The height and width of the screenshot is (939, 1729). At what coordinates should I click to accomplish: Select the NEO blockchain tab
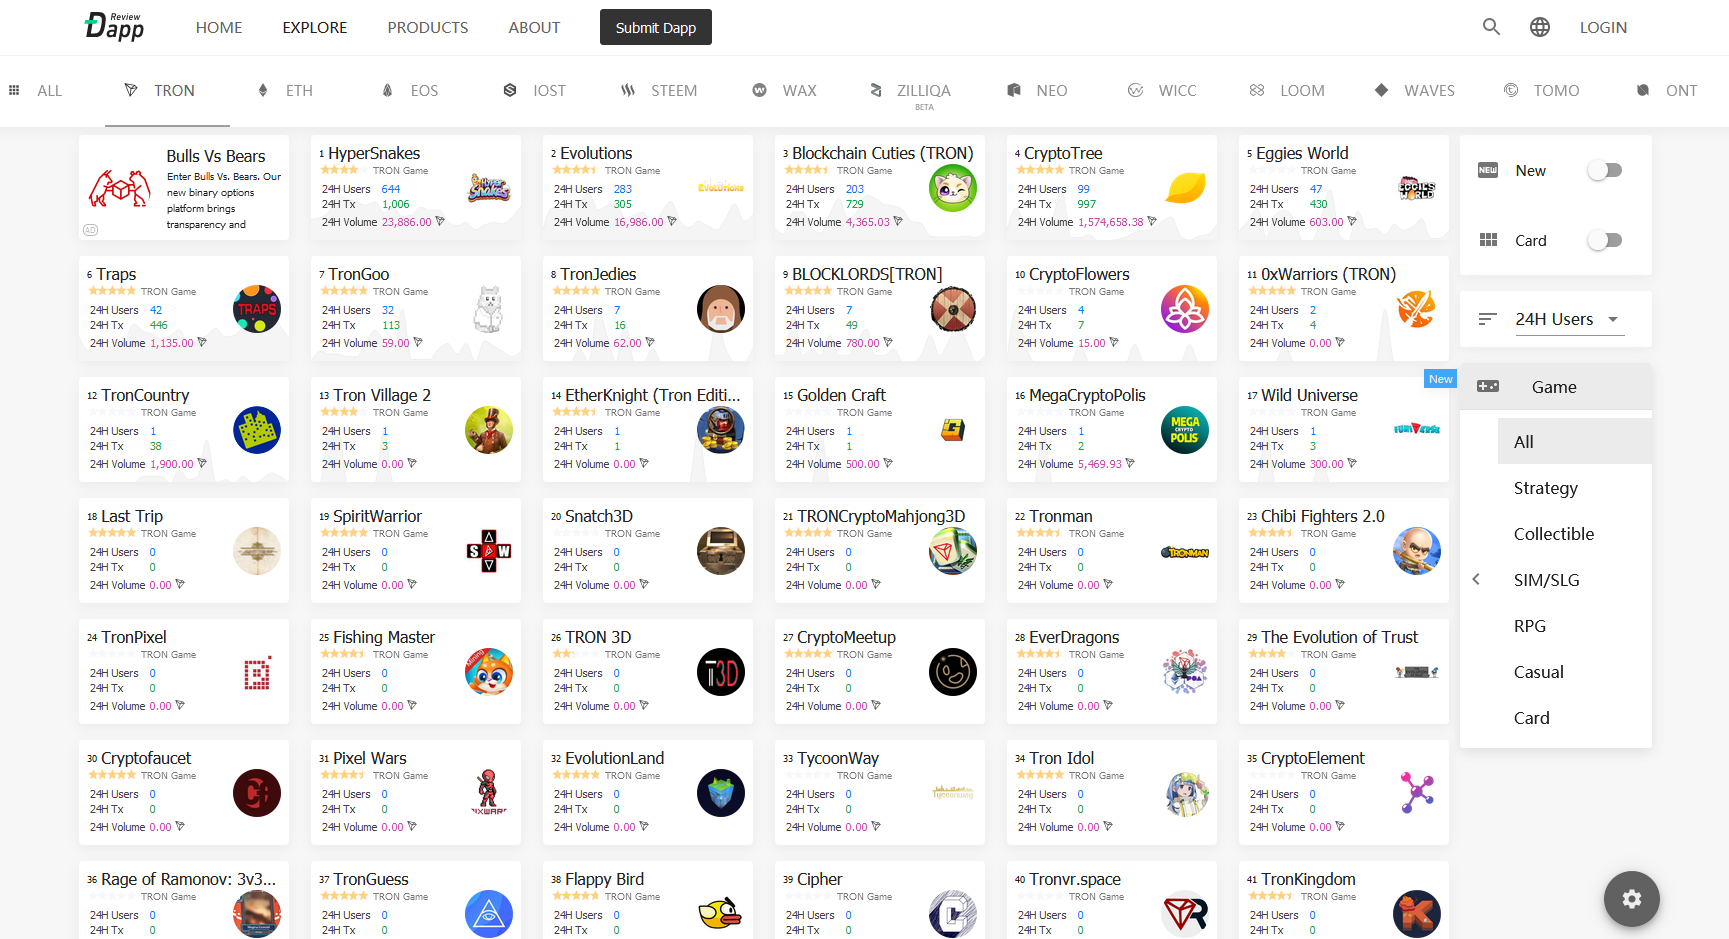1037,91
